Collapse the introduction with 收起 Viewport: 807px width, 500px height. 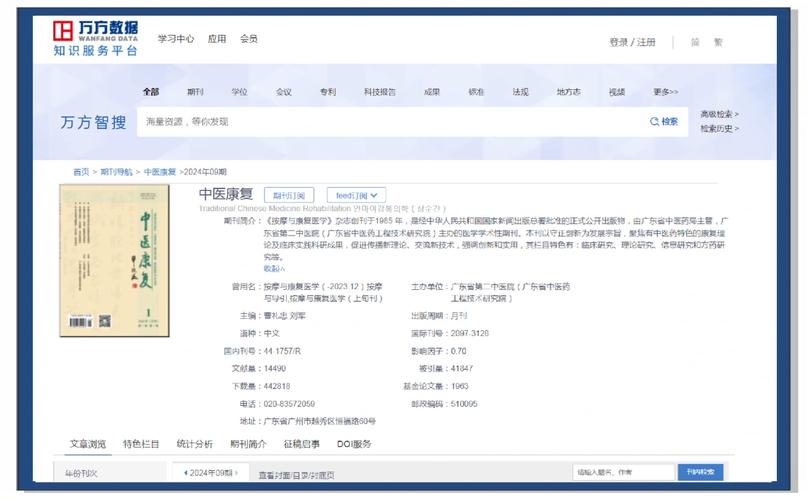(x=274, y=269)
